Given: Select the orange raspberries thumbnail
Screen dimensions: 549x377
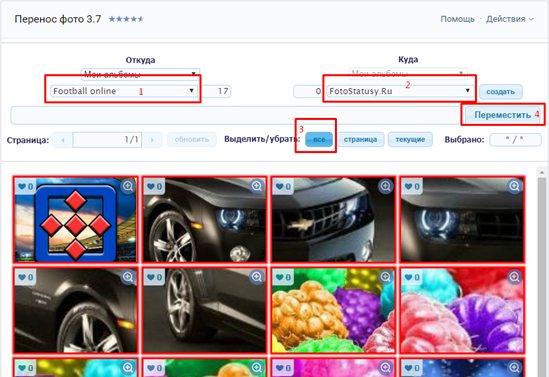Looking at the screenshot, I should (x=333, y=310).
